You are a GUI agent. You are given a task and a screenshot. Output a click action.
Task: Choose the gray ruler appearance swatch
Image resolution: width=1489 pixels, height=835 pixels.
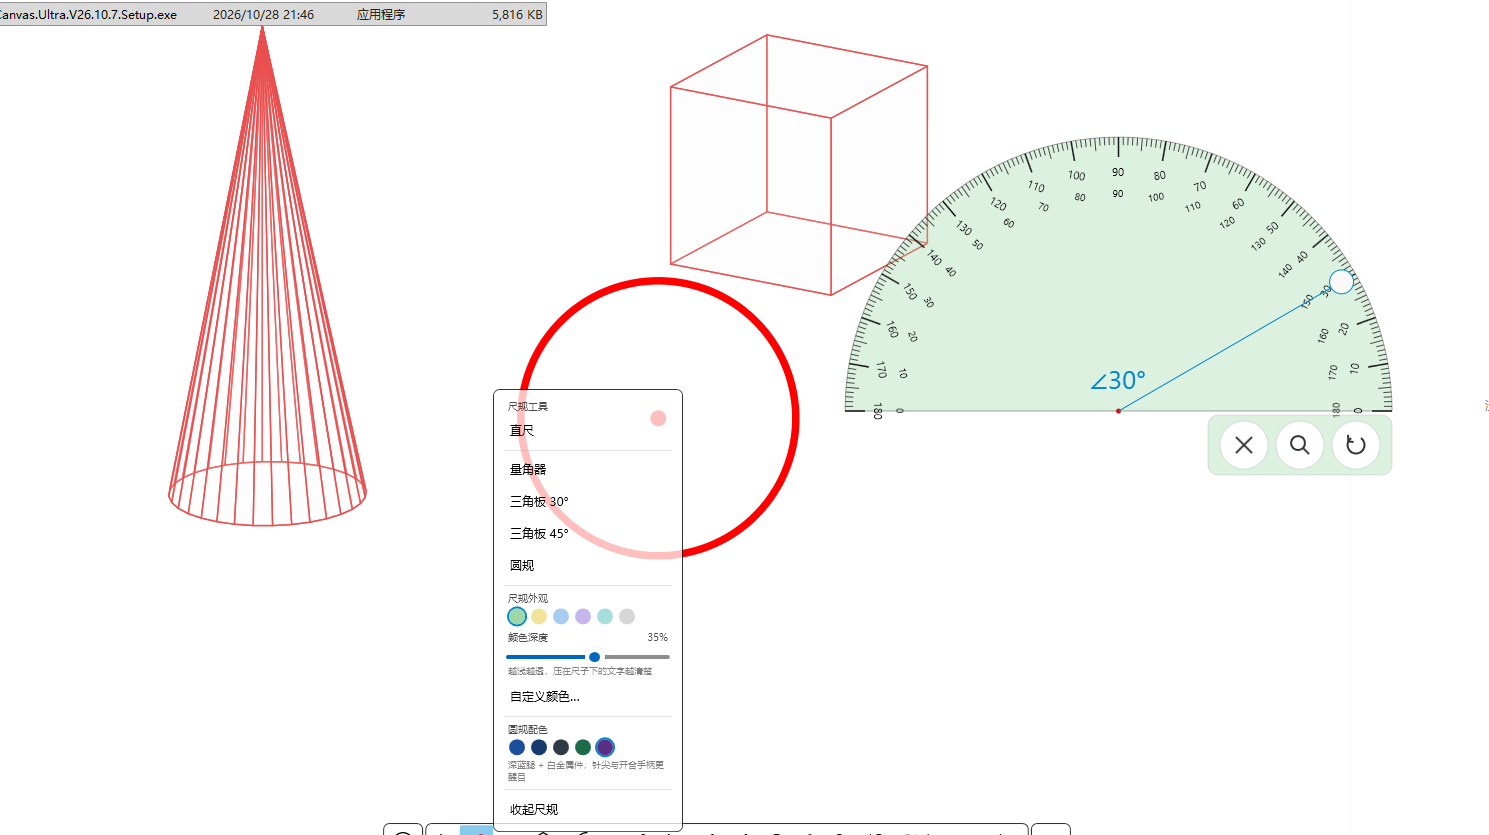627,616
